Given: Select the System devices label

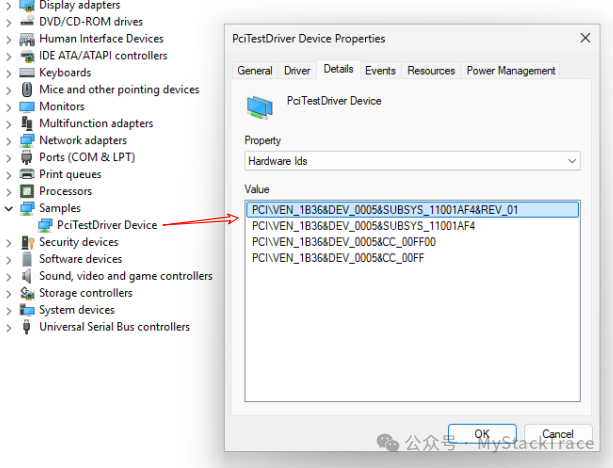Looking at the screenshot, I should click(x=77, y=310).
